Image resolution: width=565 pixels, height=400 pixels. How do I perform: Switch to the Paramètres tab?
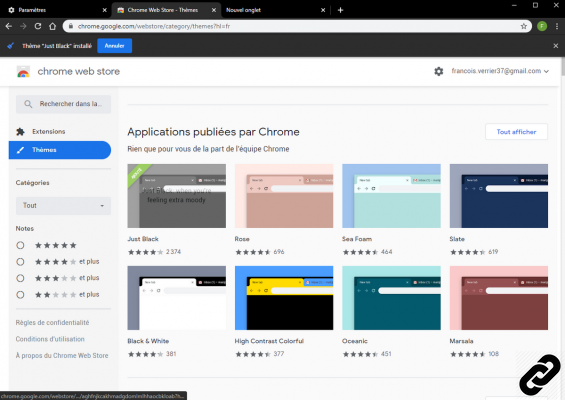[x=56, y=10]
